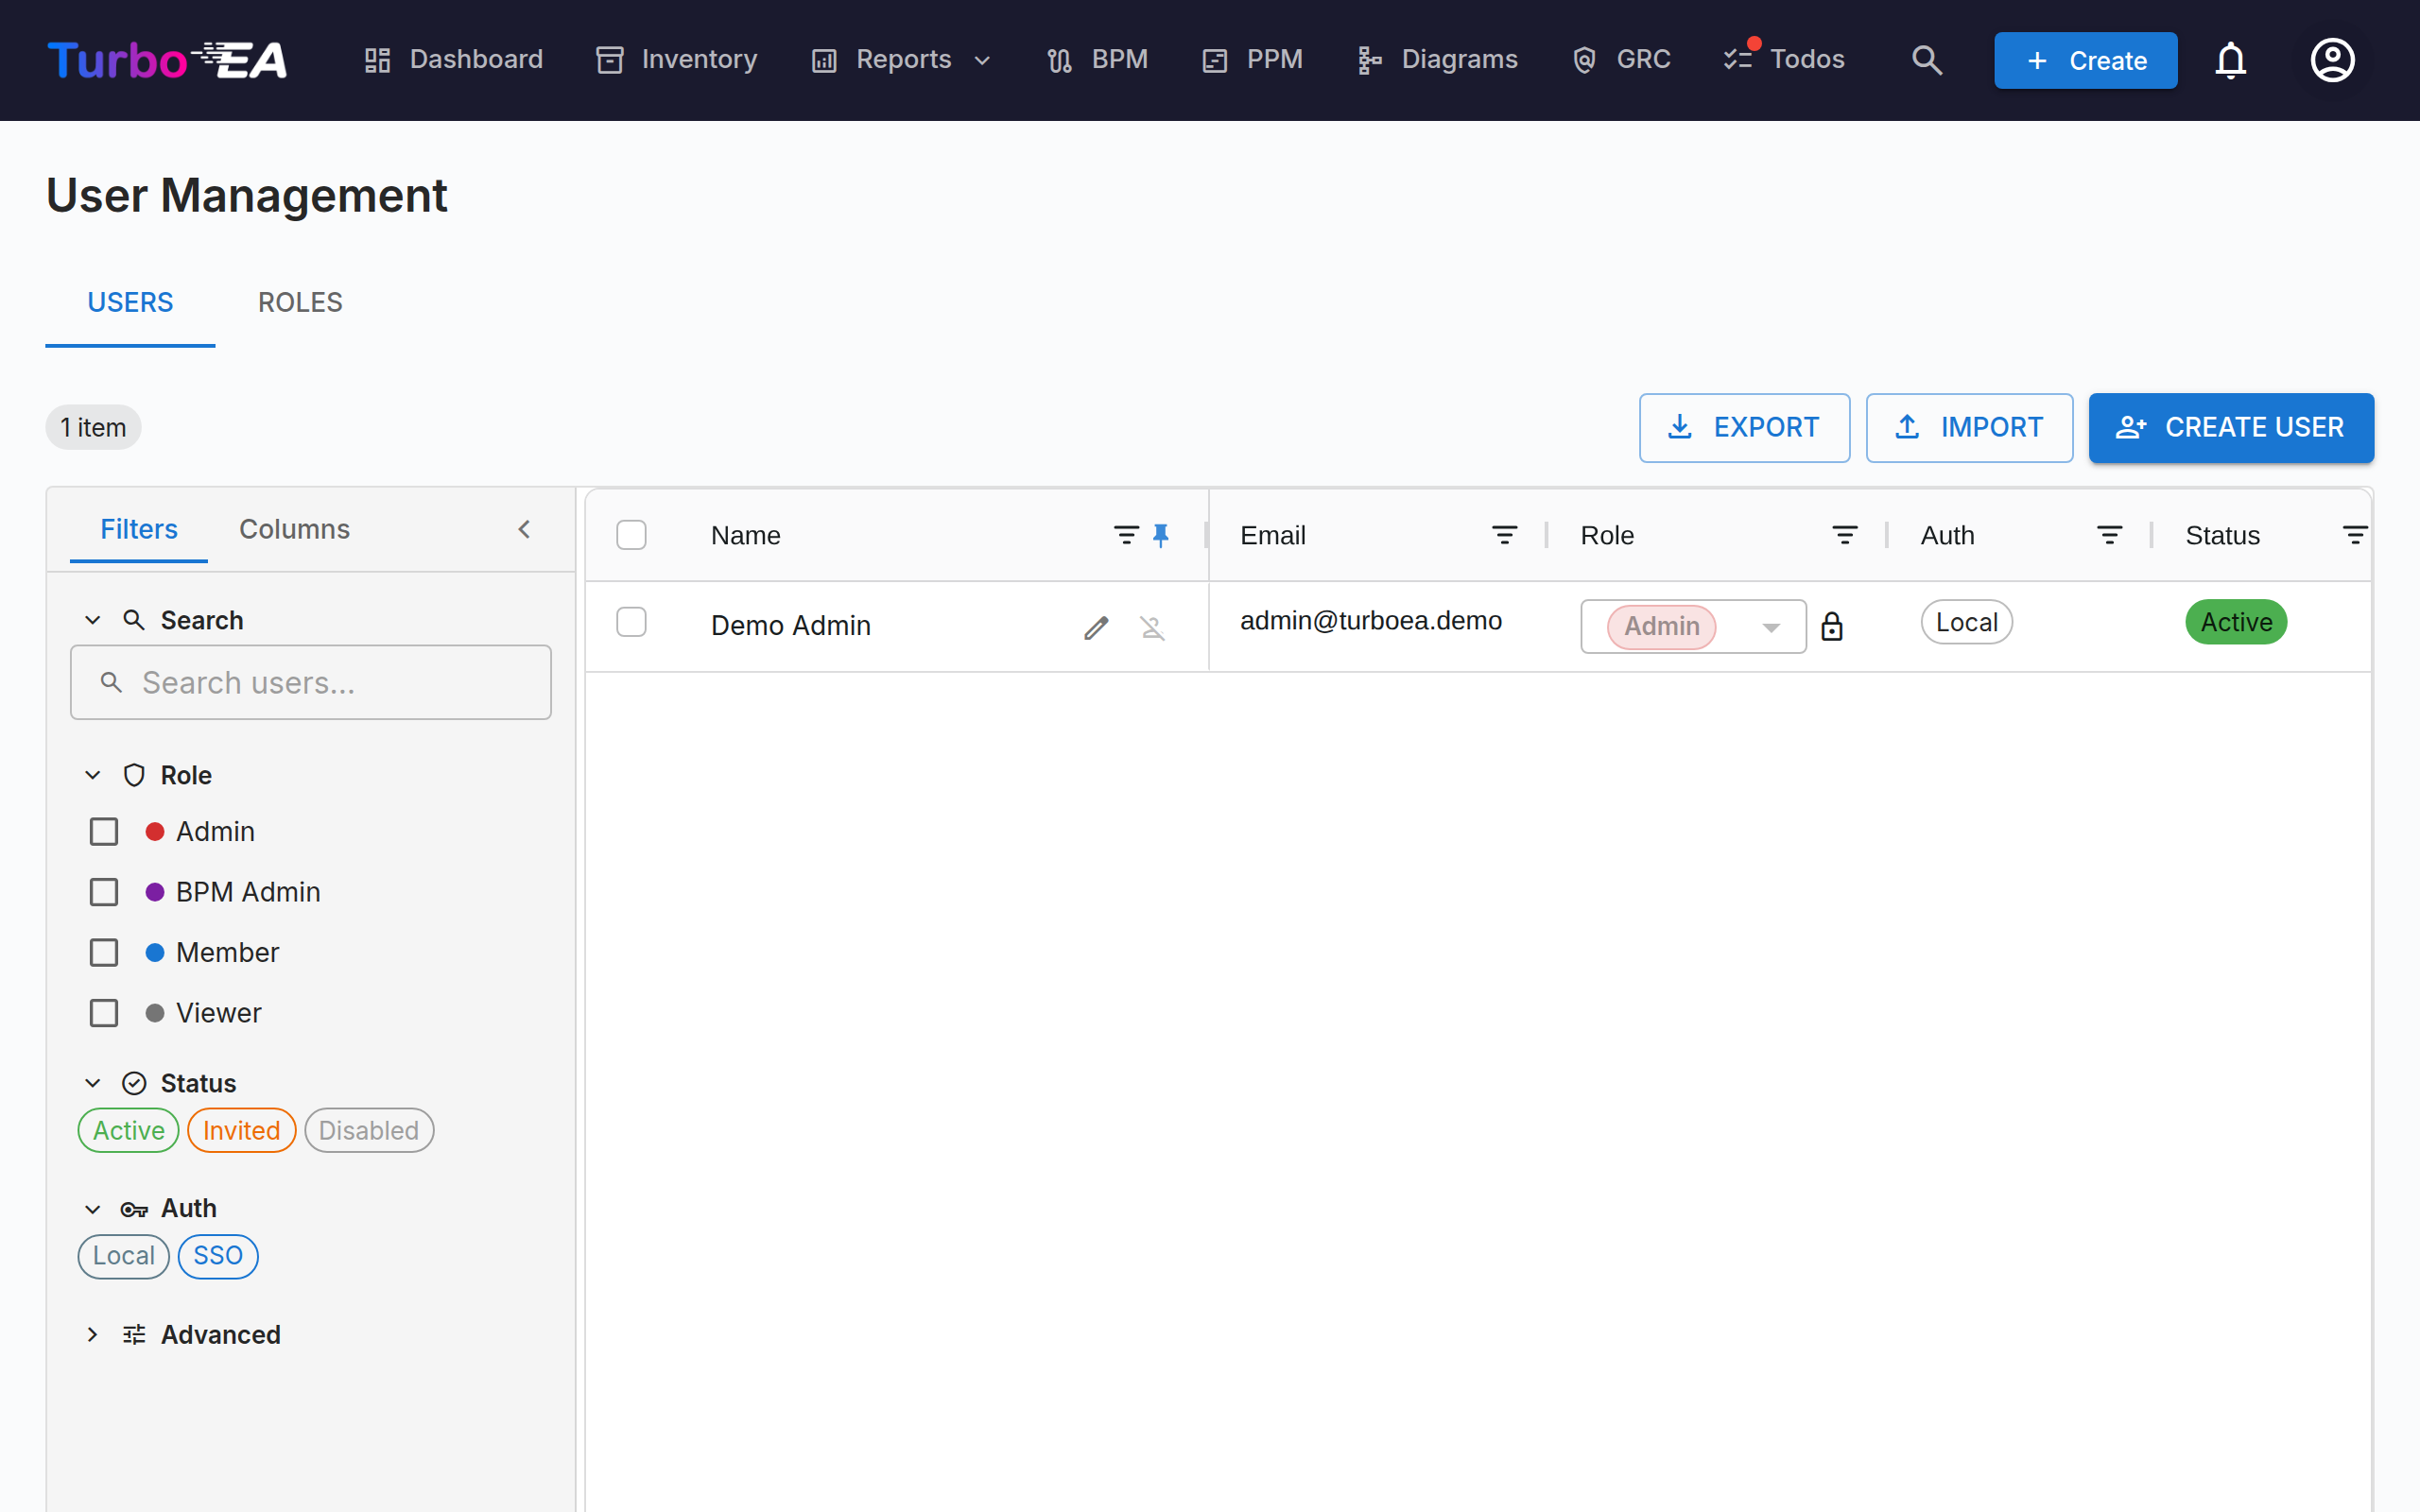Screen dimensions: 2420x1512
Task: Open the Role column filter icon
Action: pos(1844,535)
